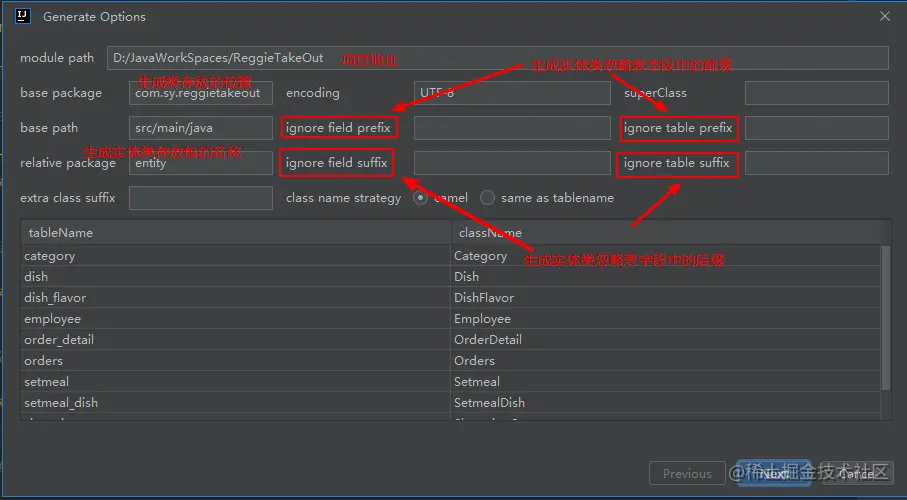Image resolution: width=907 pixels, height=500 pixels.
Task: Select the employee table name cell
Action: [x=236, y=319]
